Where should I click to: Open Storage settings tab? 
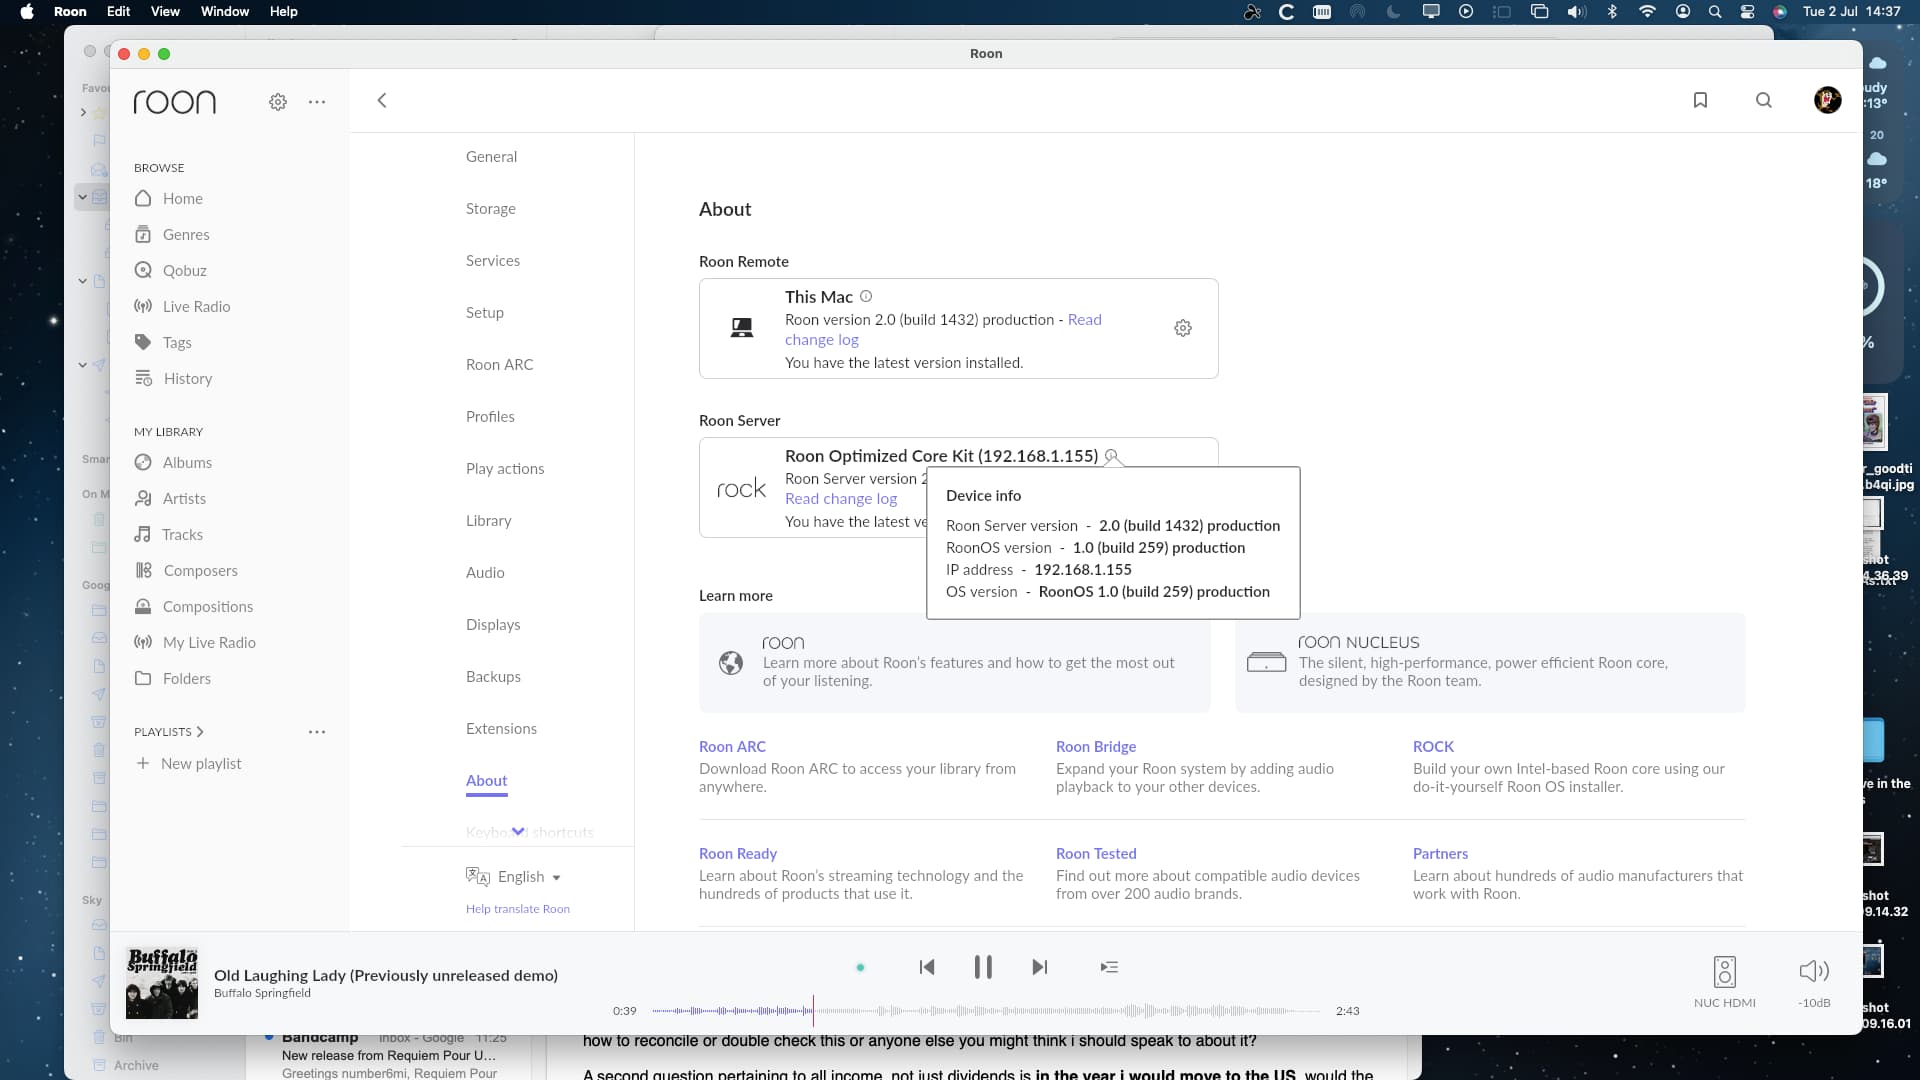490,208
